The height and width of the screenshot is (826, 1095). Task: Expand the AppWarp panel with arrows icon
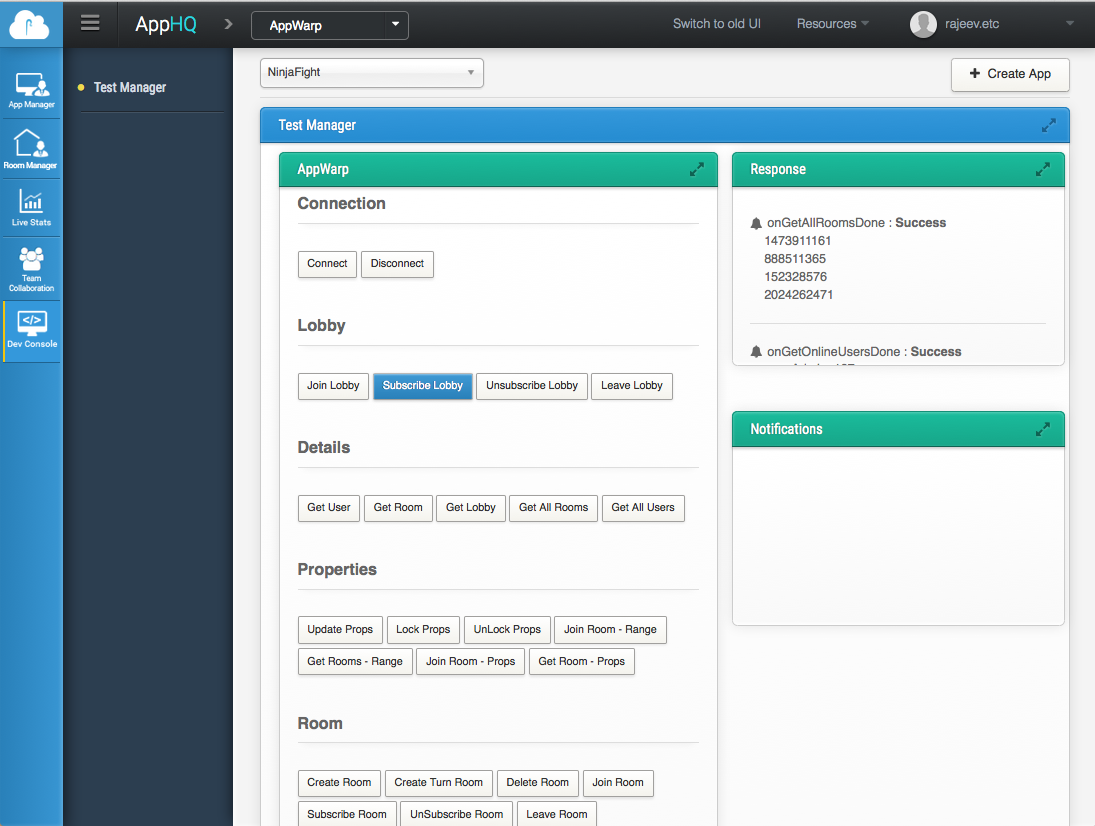[x=697, y=170]
